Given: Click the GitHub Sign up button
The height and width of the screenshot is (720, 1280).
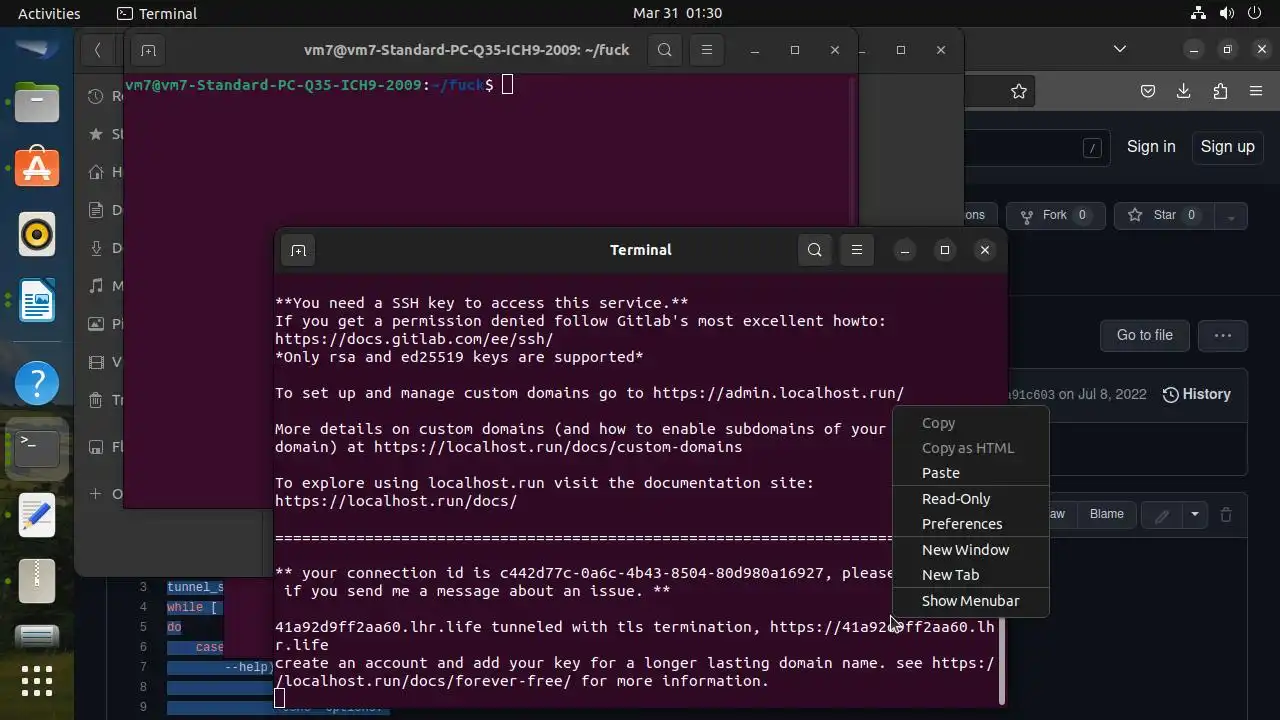Looking at the screenshot, I should click(1227, 147).
